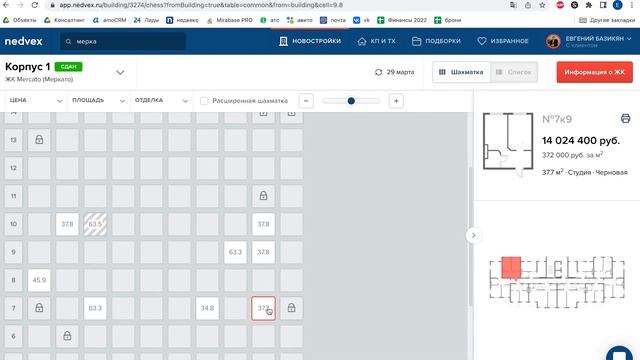Open the Новостройки menu
This screenshot has height=360, width=640.
(x=310, y=41)
